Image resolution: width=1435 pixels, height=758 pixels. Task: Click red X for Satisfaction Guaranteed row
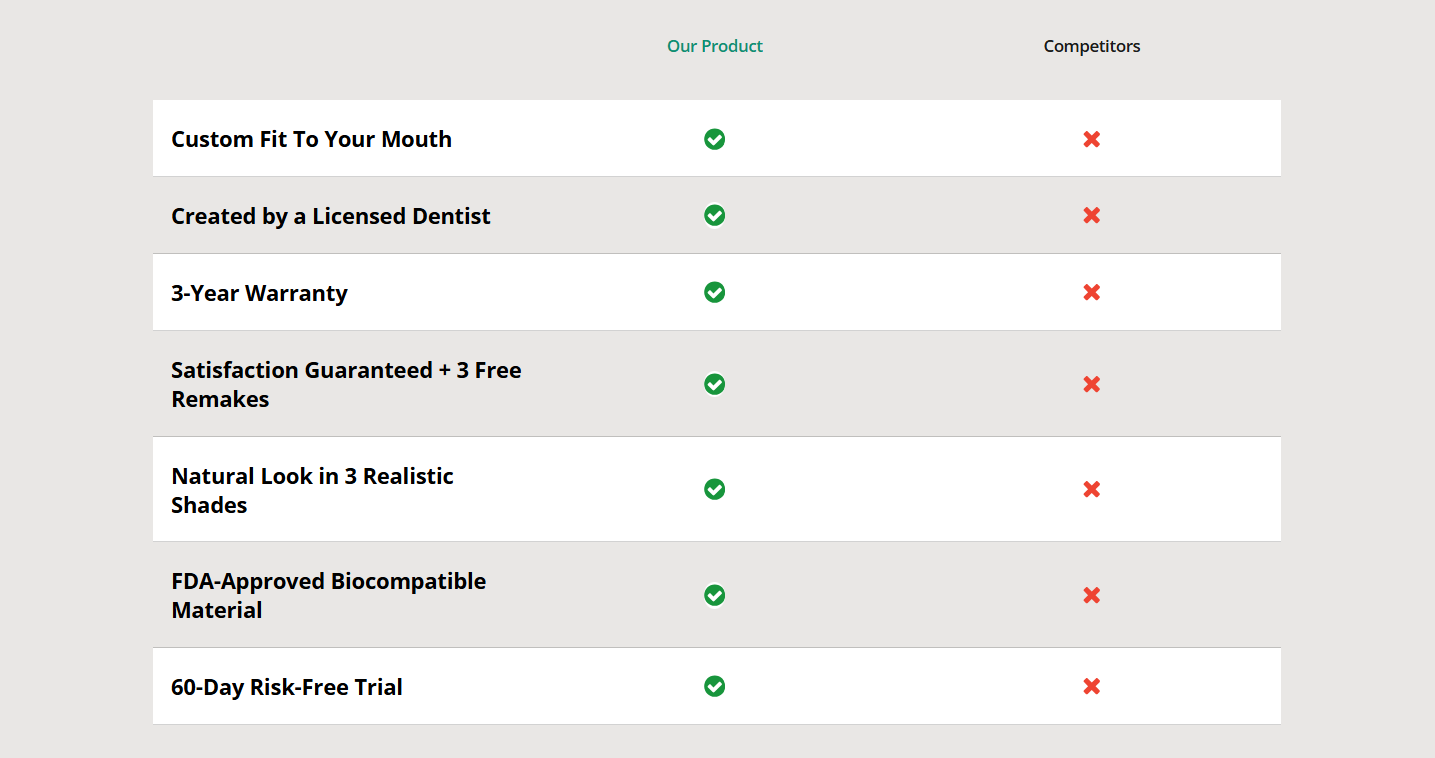[x=1091, y=384]
